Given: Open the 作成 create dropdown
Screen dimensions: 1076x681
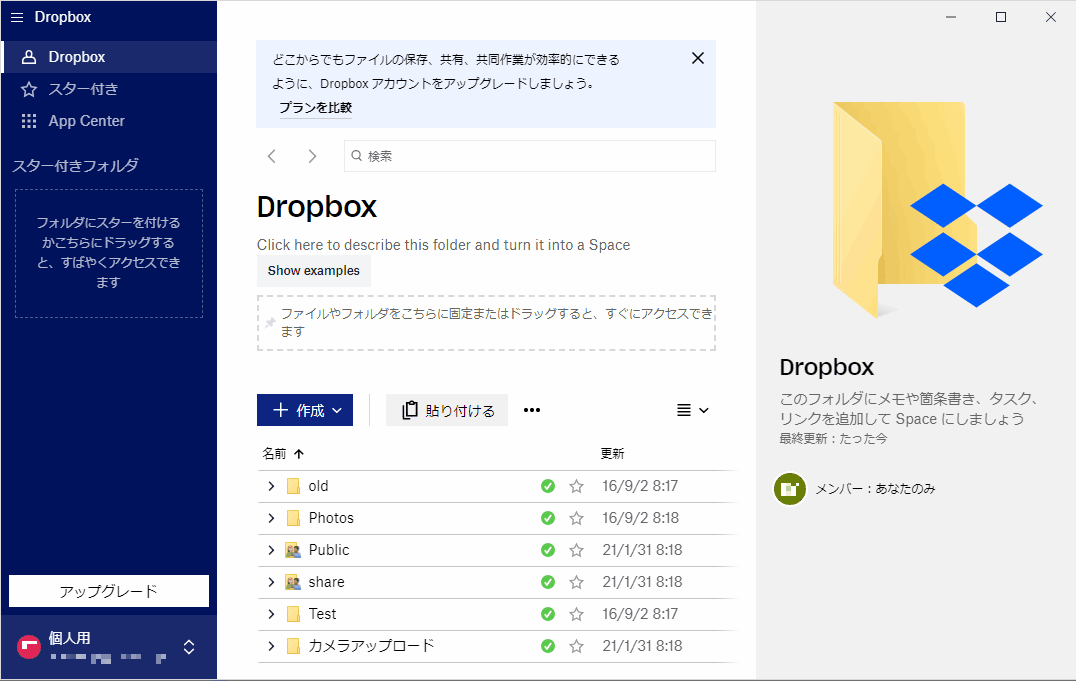Looking at the screenshot, I should click(305, 410).
